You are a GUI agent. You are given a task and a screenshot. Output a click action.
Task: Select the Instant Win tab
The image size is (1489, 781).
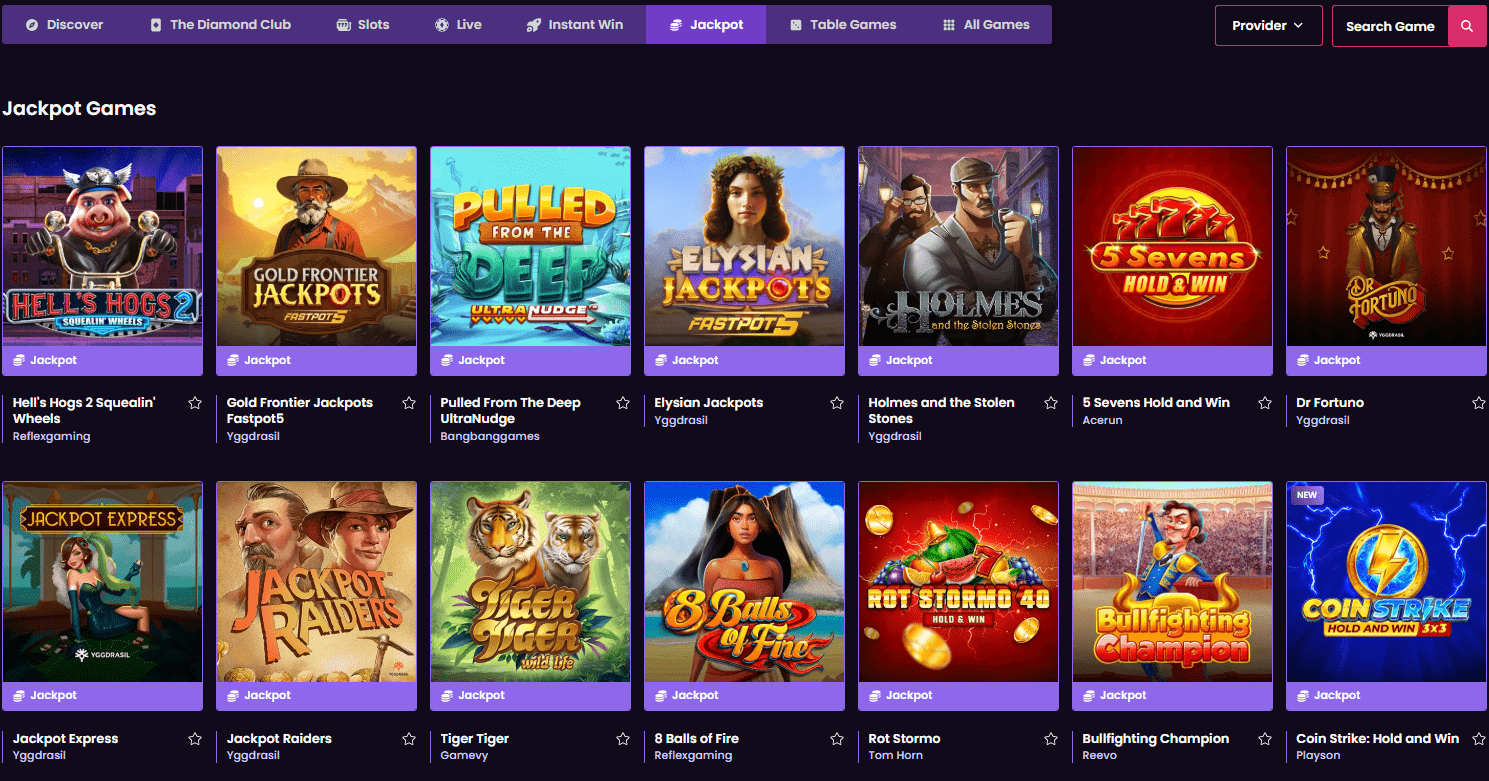coord(574,25)
